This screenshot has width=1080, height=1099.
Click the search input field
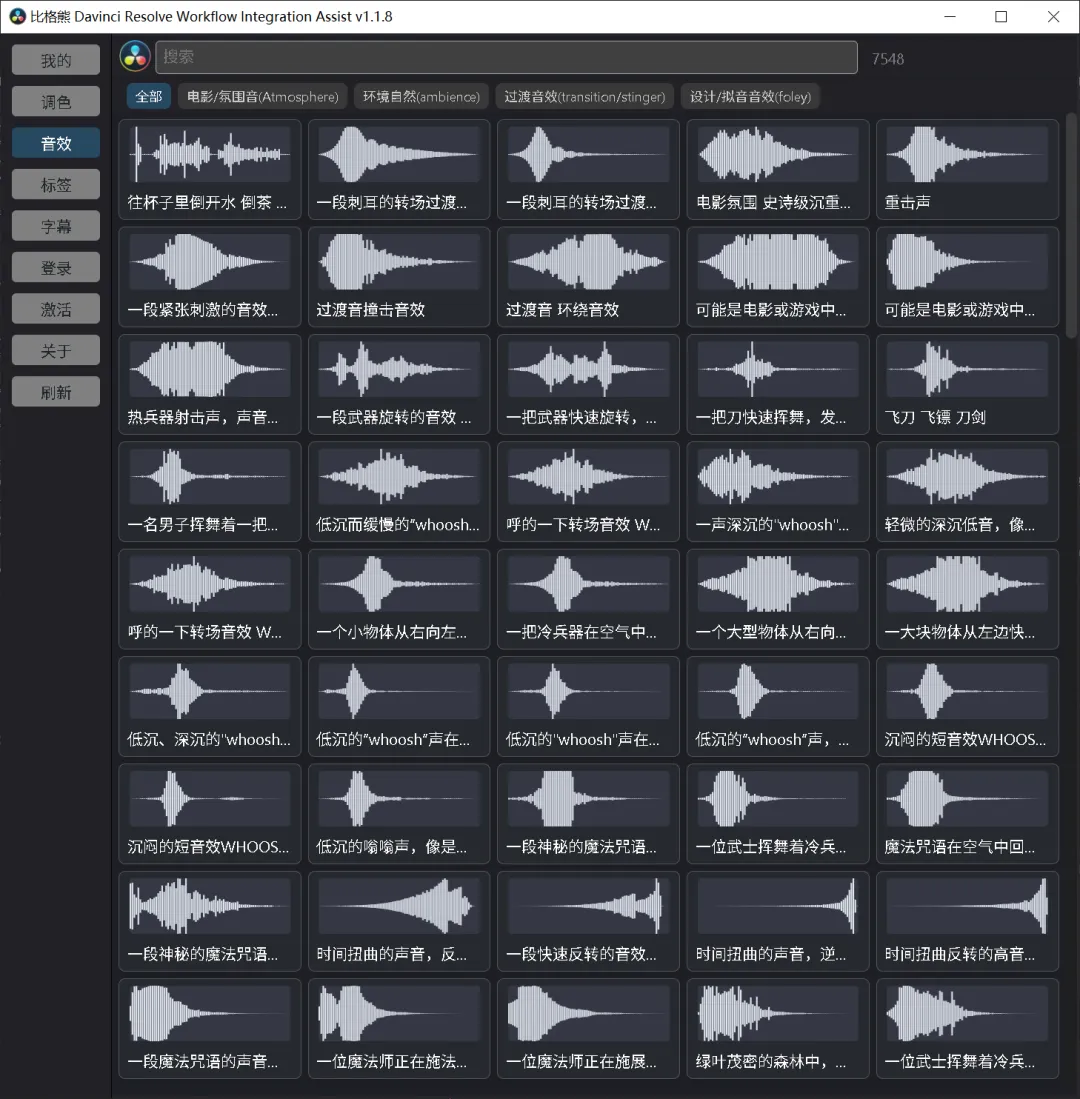506,57
